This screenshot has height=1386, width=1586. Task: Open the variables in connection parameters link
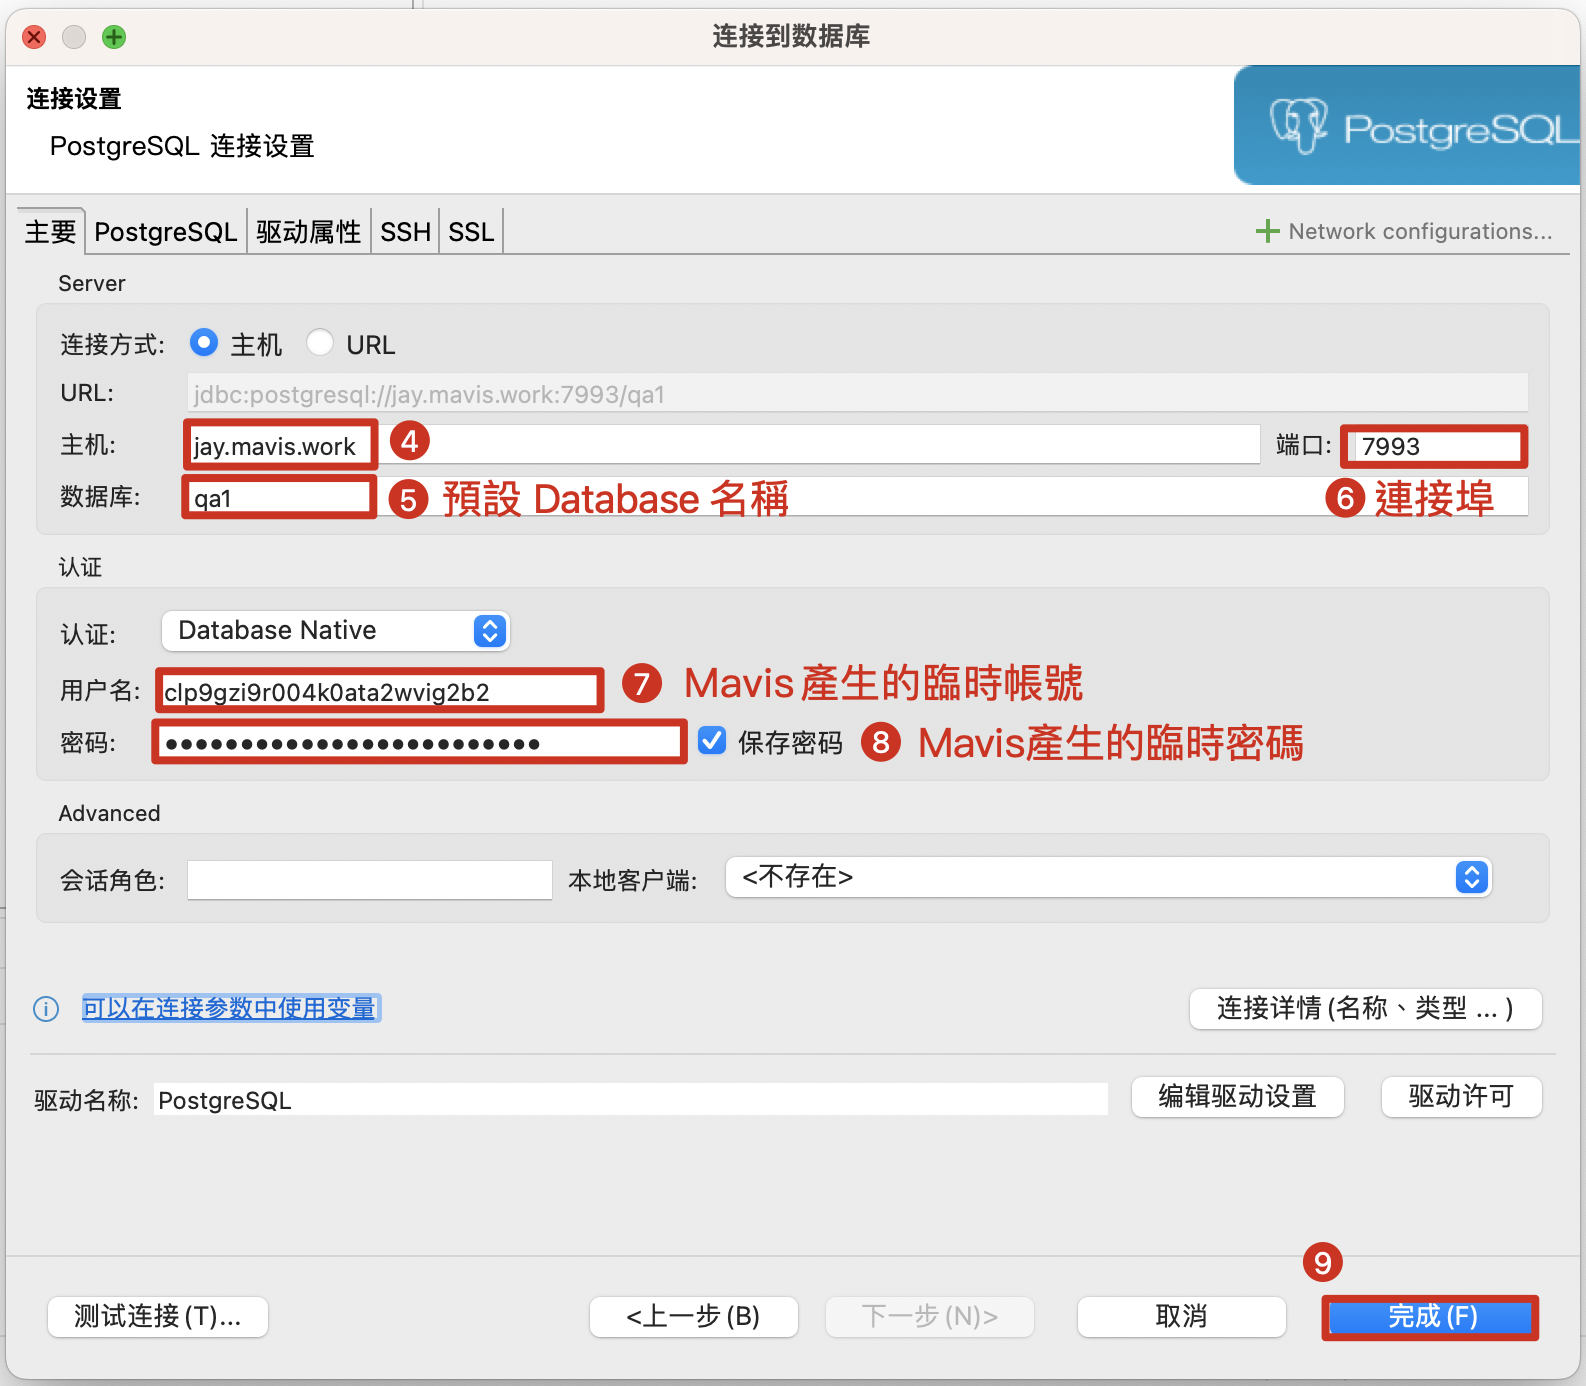pos(229,1008)
